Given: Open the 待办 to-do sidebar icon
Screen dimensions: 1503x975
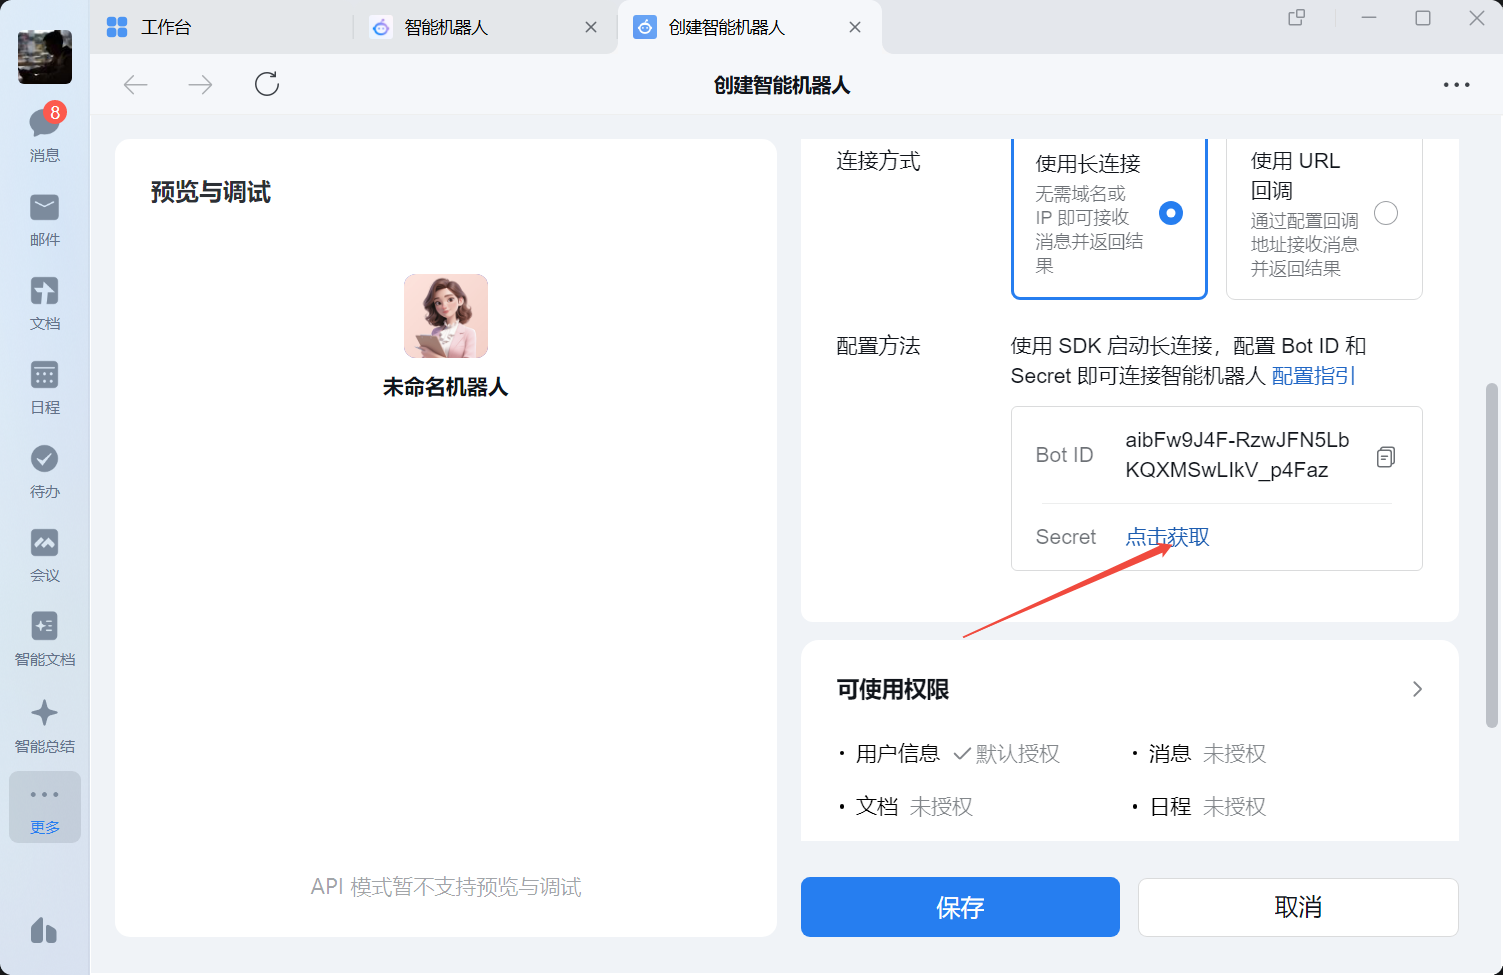Looking at the screenshot, I should pos(45,471).
